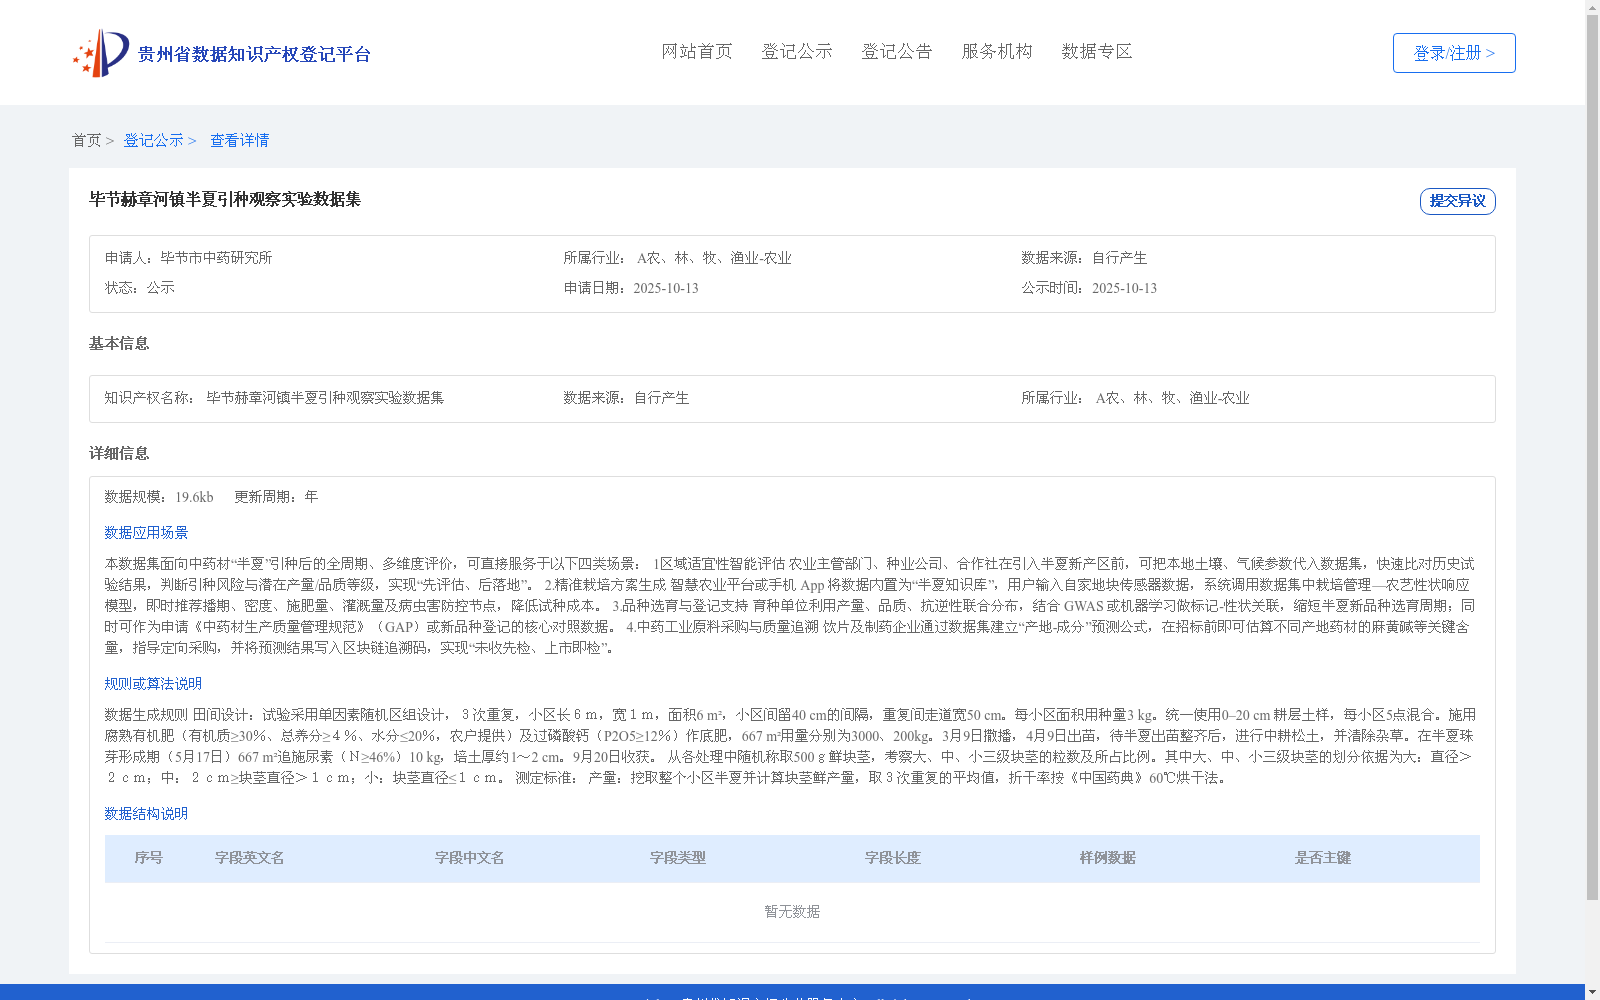The width and height of the screenshot is (1600, 1000).
Task: Open the 登记公告 navigation menu
Action: (897, 51)
